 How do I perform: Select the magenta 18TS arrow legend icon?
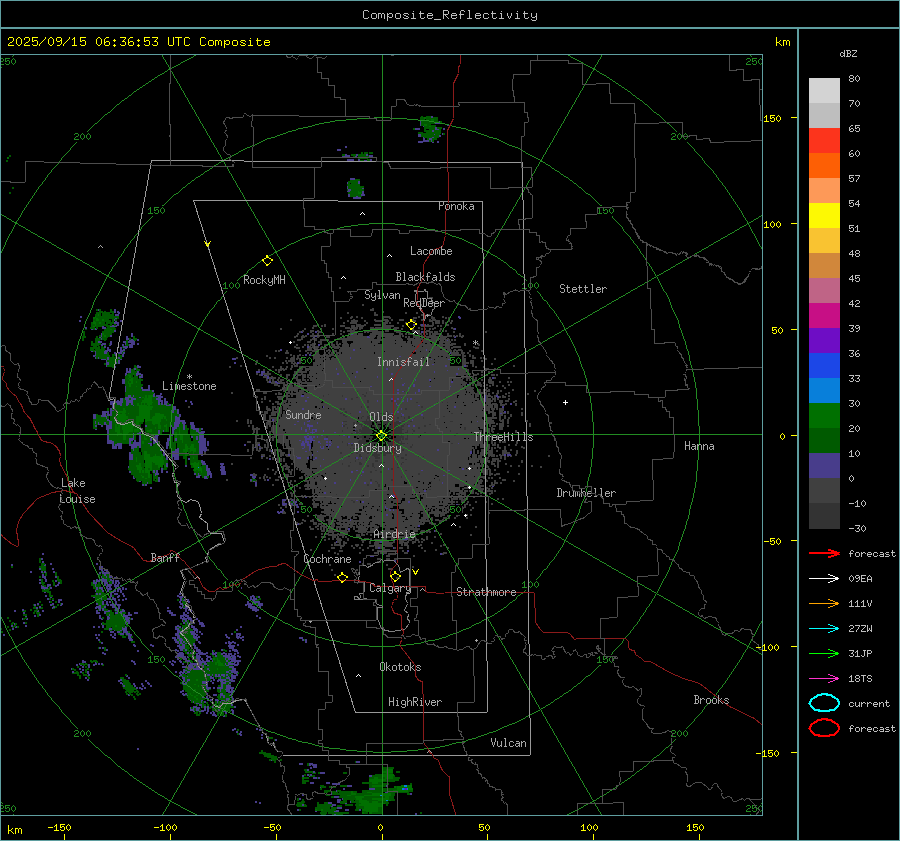pyautogui.click(x=824, y=679)
